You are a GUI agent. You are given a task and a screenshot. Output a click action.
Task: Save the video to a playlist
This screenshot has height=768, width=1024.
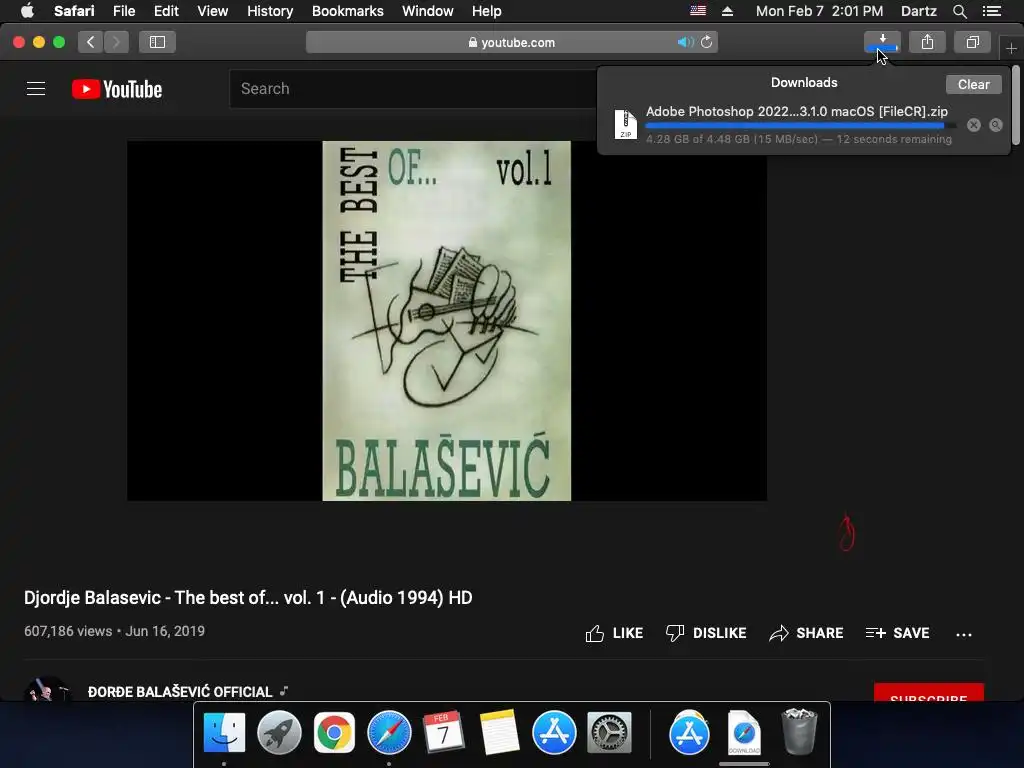click(897, 633)
